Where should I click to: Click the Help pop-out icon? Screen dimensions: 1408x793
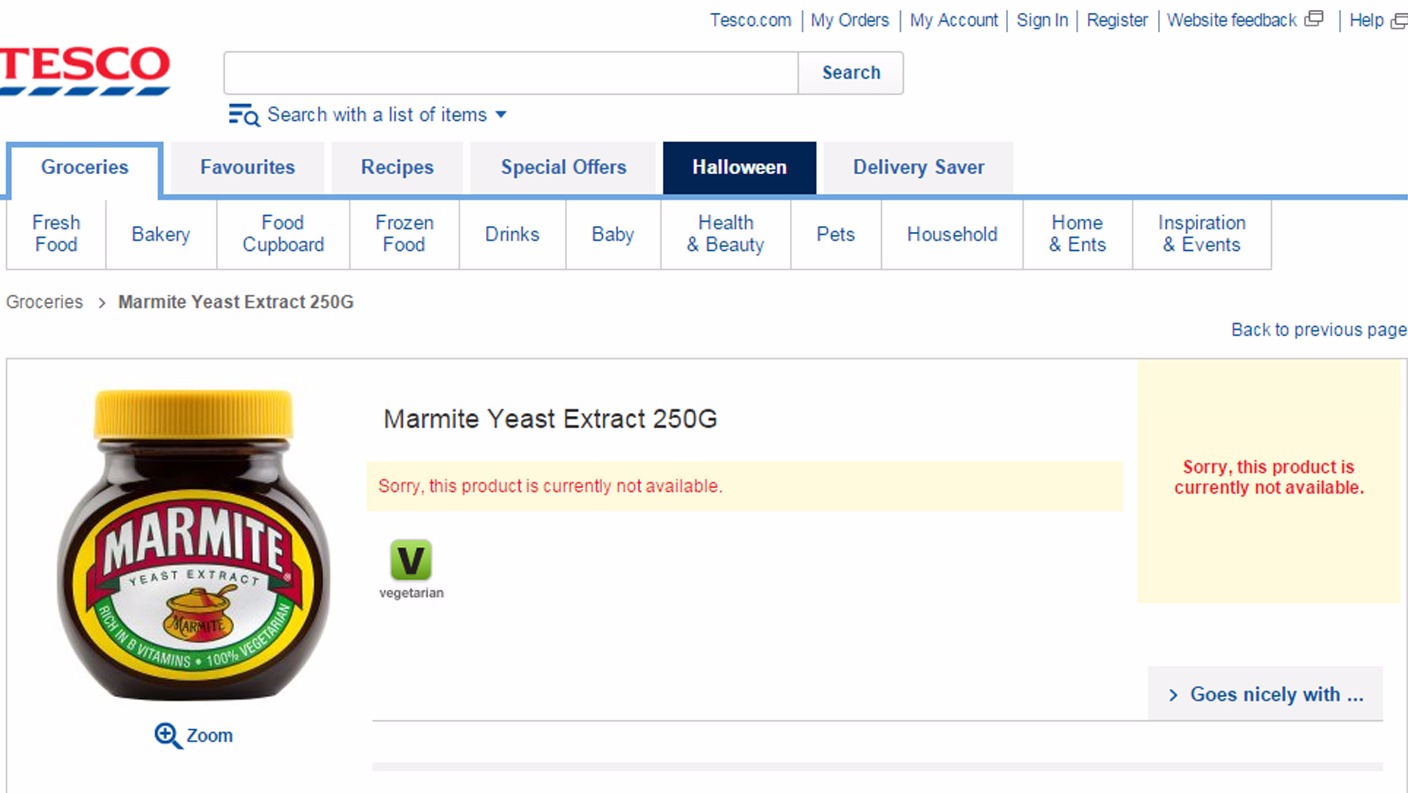(x=1399, y=20)
